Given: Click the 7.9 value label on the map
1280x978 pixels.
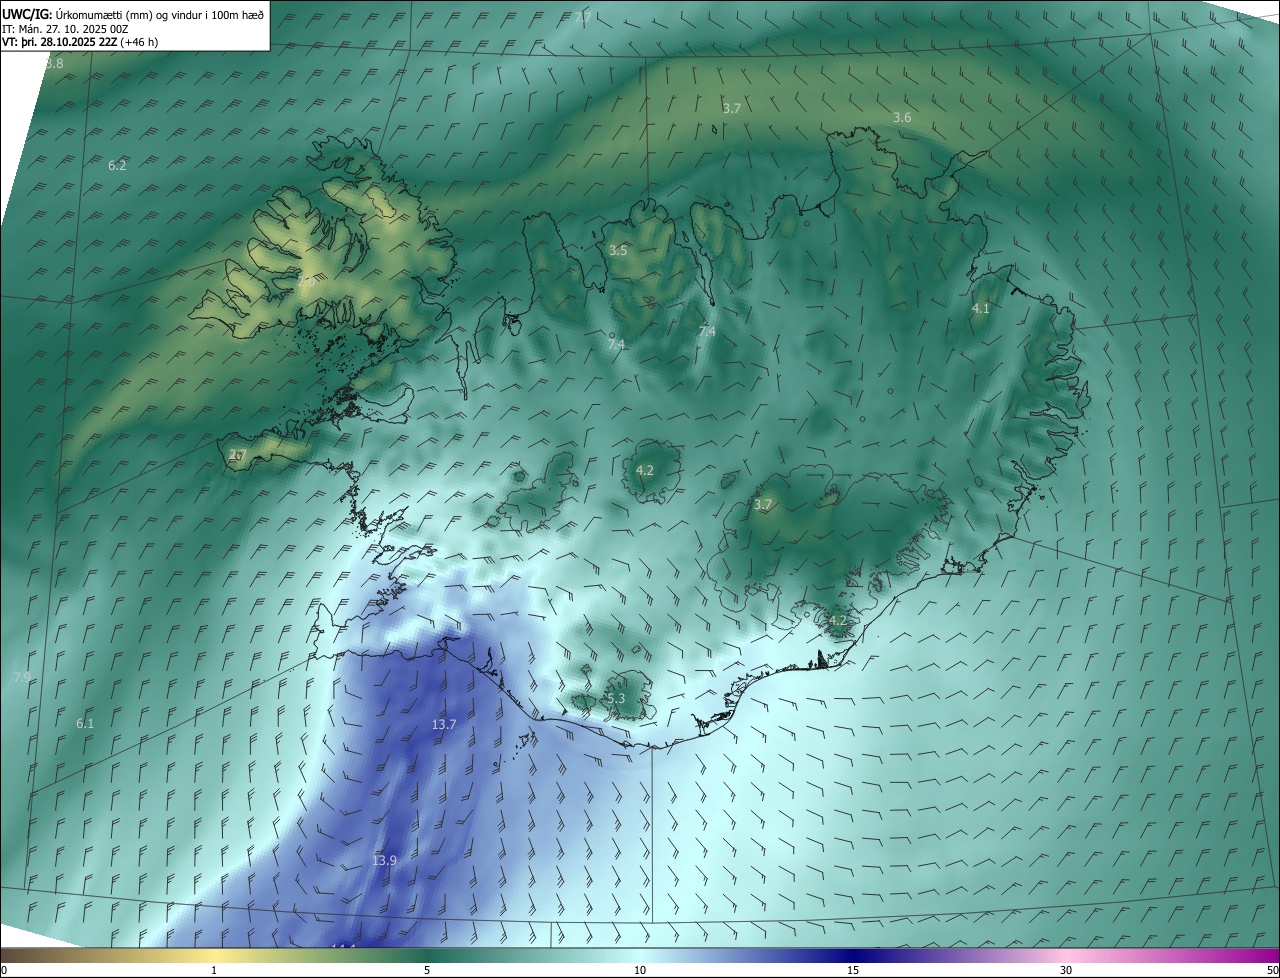Looking at the screenshot, I should [22, 677].
